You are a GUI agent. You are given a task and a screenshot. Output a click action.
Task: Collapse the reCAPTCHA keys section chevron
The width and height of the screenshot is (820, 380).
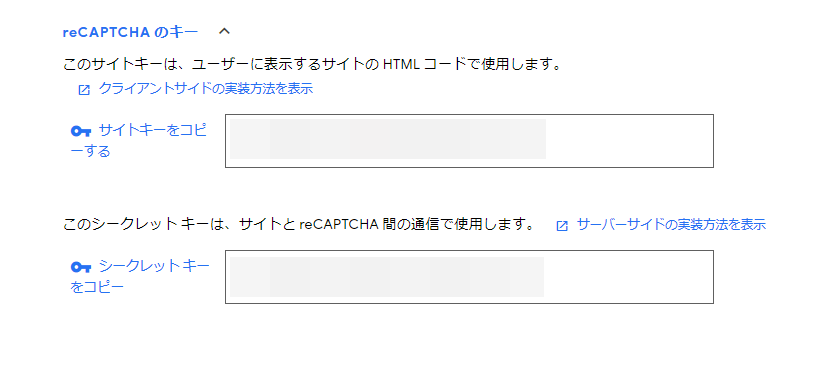coord(224,32)
